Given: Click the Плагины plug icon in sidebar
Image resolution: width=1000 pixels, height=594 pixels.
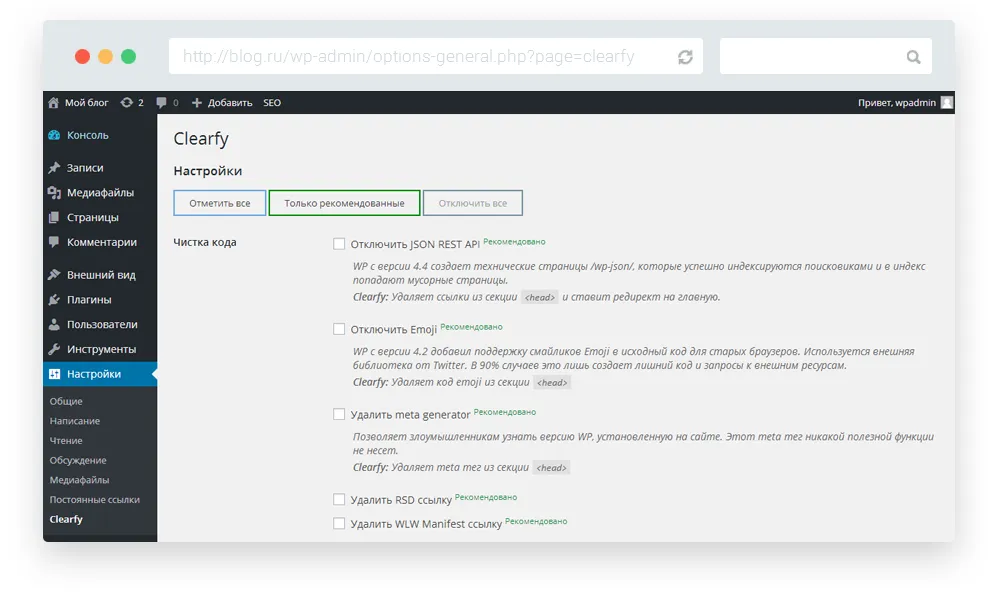Looking at the screenshot, I should (54, 300).
